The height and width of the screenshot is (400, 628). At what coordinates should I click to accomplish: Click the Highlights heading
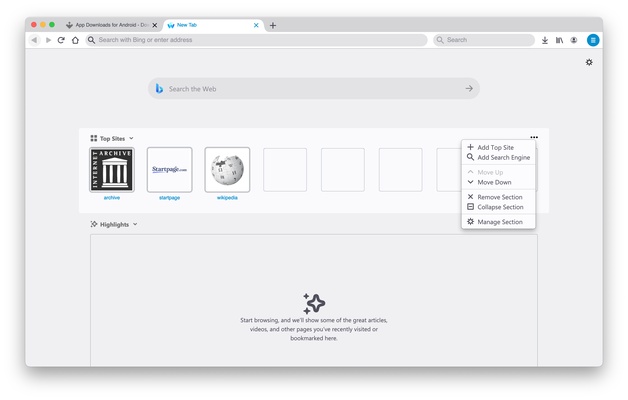tap(115, 225)
